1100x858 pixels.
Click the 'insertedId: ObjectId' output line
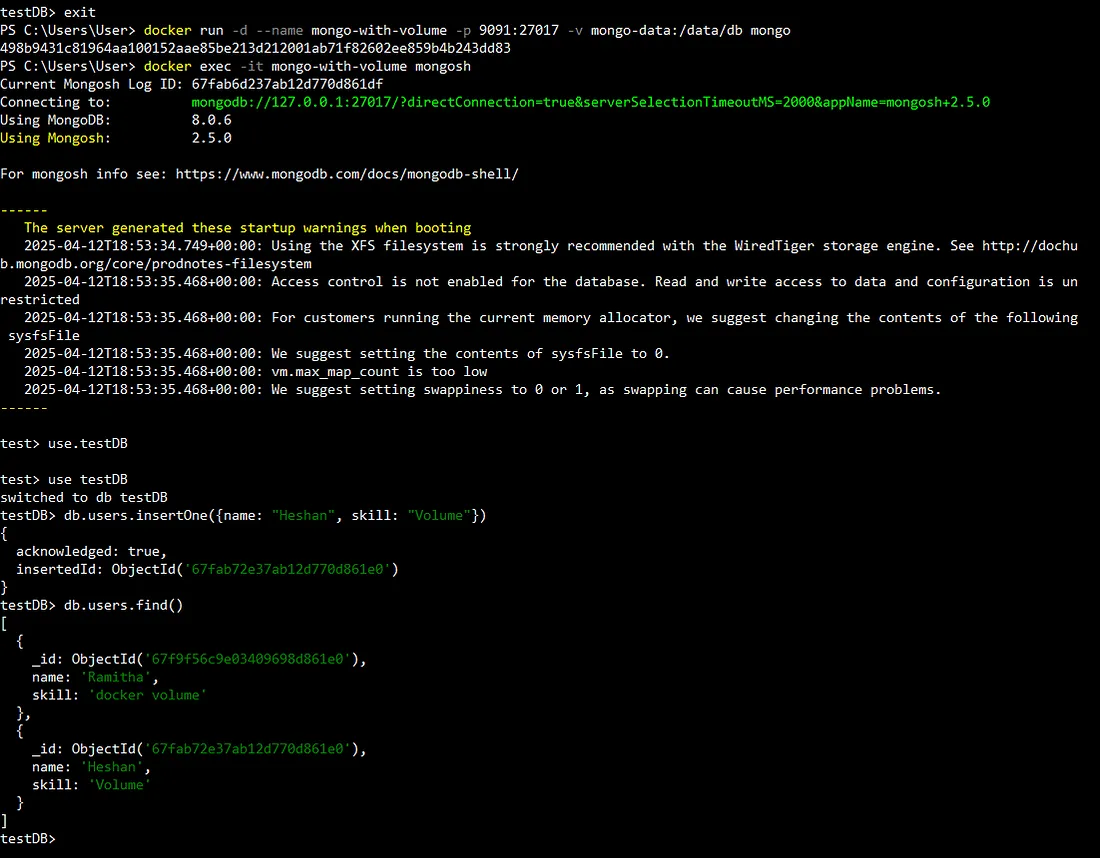(x=207, y=569)
